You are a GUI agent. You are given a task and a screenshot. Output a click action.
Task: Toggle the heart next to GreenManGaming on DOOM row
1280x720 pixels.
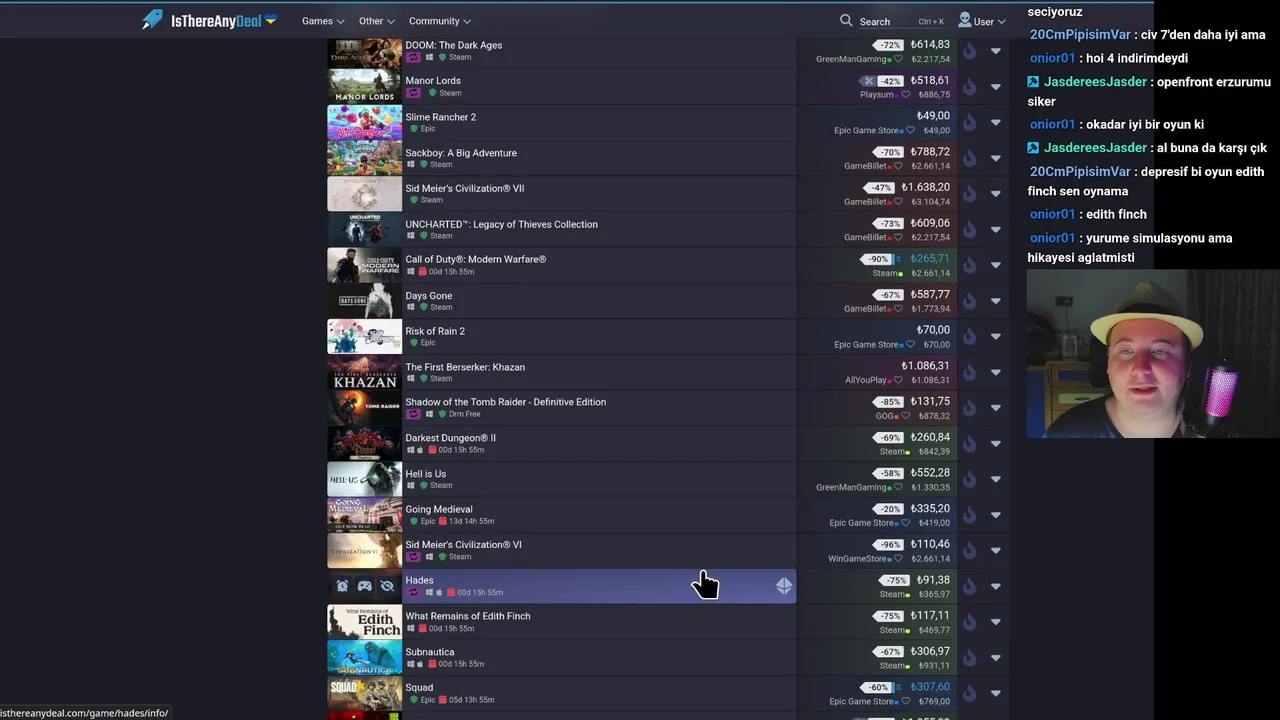(x=898, y=59)
